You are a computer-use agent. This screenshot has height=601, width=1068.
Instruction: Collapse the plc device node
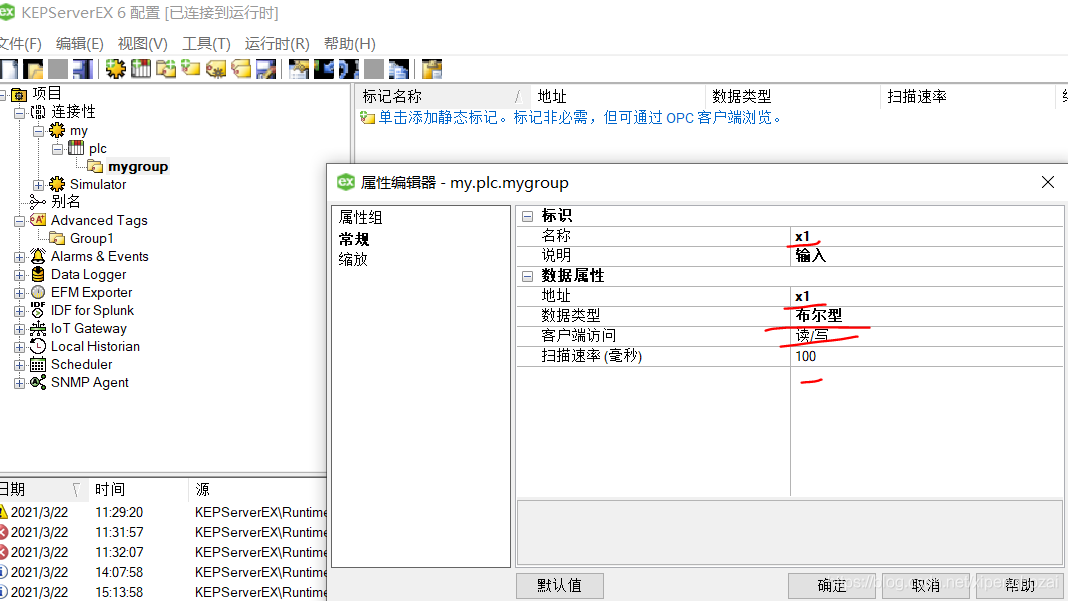click(58, 149)
